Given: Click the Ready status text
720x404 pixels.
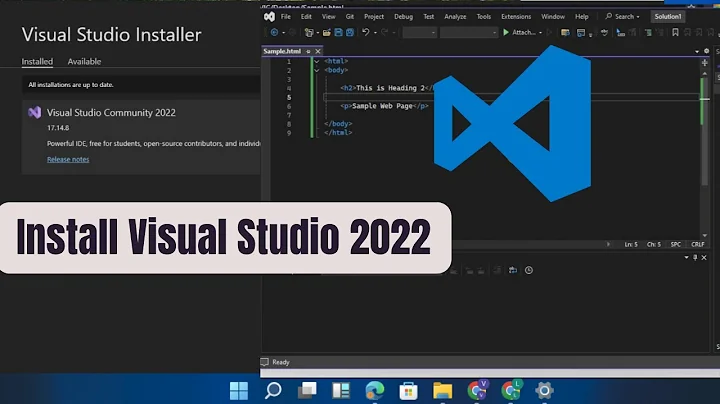Looking at the screenshot, I should tap(281, 362).
